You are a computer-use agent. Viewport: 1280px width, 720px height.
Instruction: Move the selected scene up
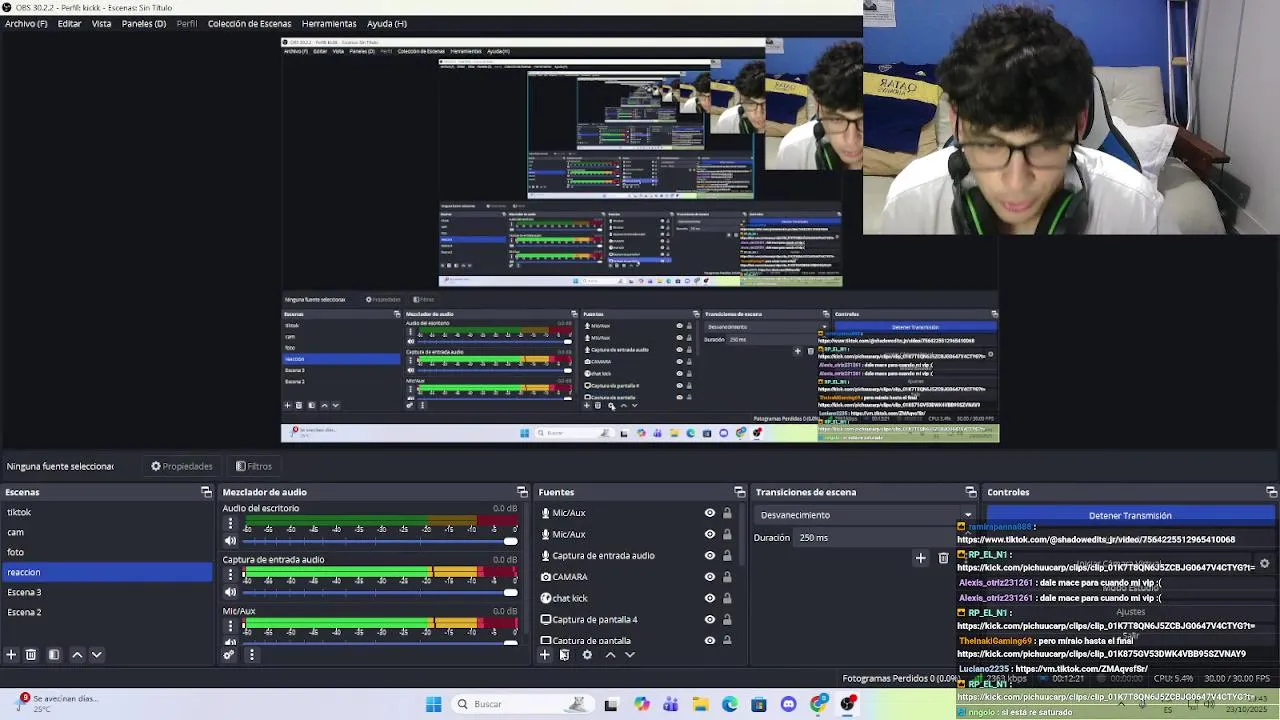(x=77, y=655)
